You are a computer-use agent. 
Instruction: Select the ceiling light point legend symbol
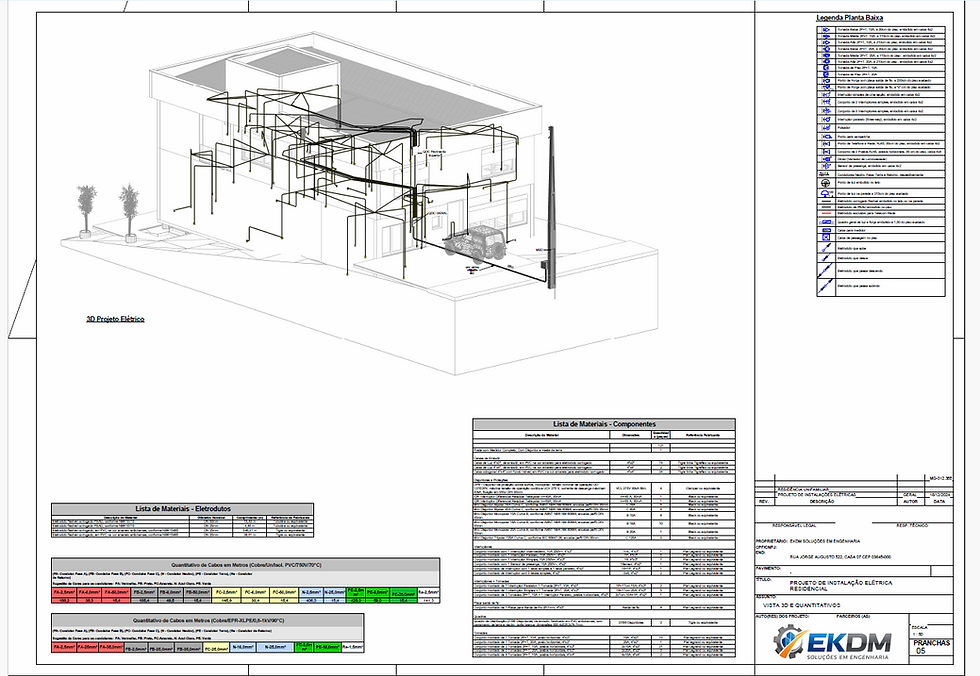click(826, 183)
